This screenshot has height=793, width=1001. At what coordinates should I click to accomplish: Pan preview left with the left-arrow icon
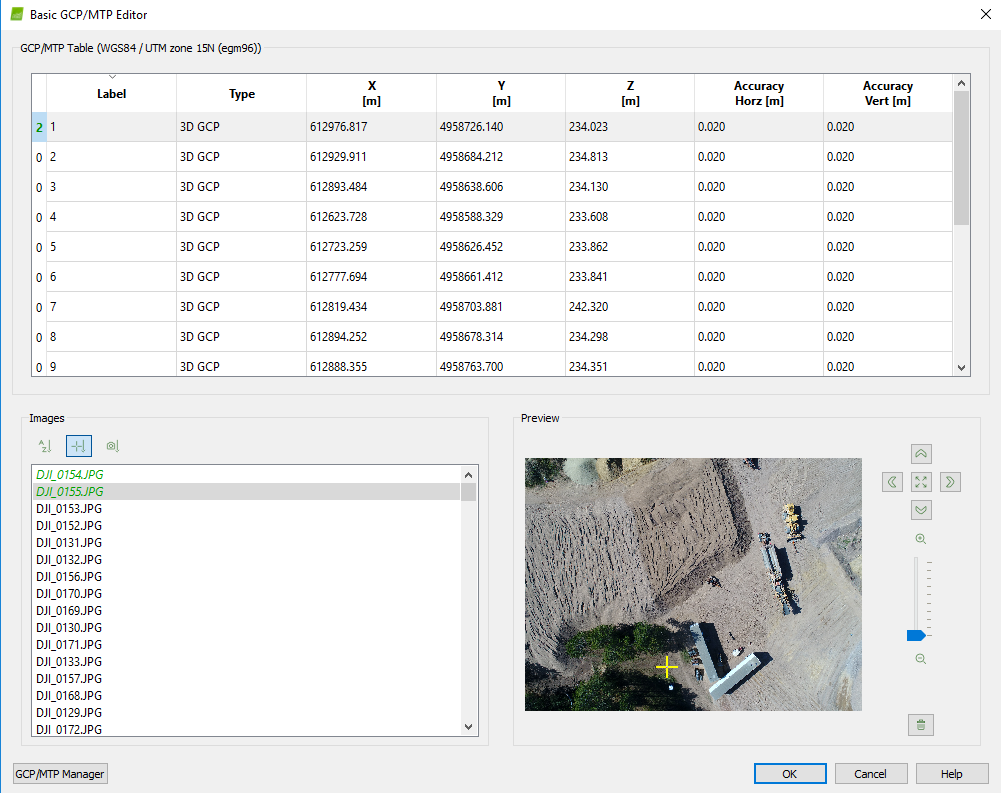pos(892,482)
